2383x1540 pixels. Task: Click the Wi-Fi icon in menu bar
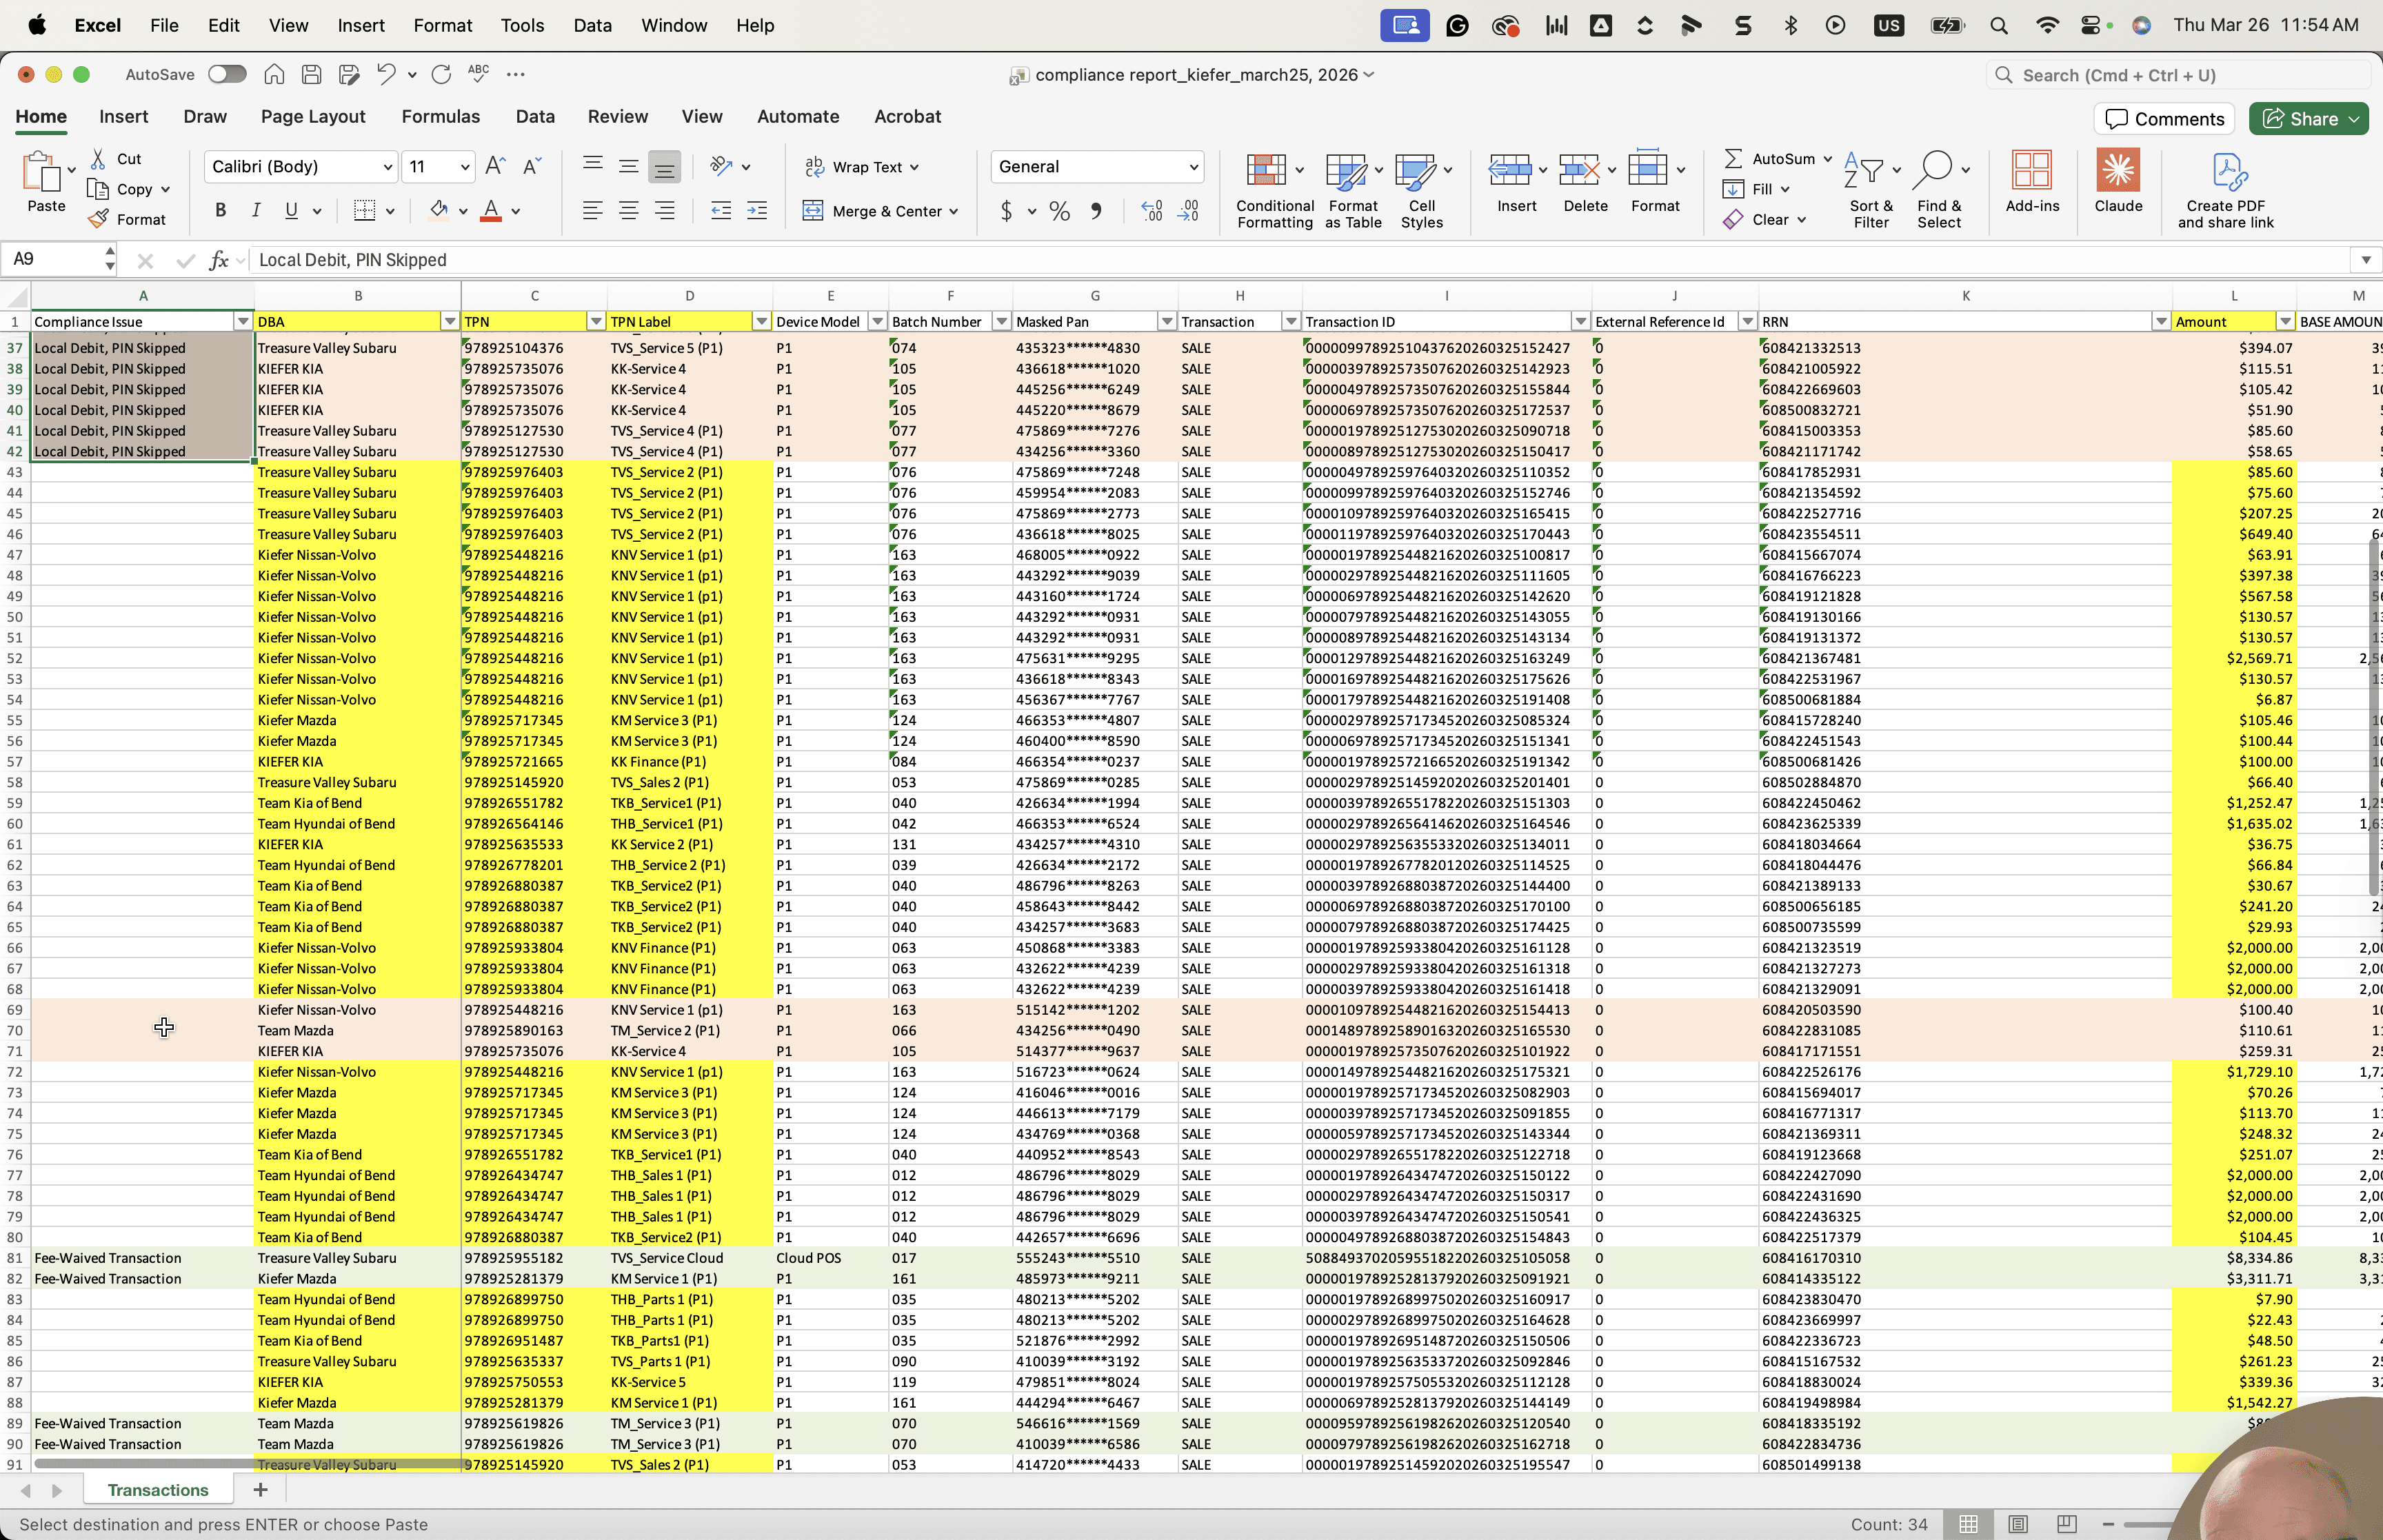2047,25
